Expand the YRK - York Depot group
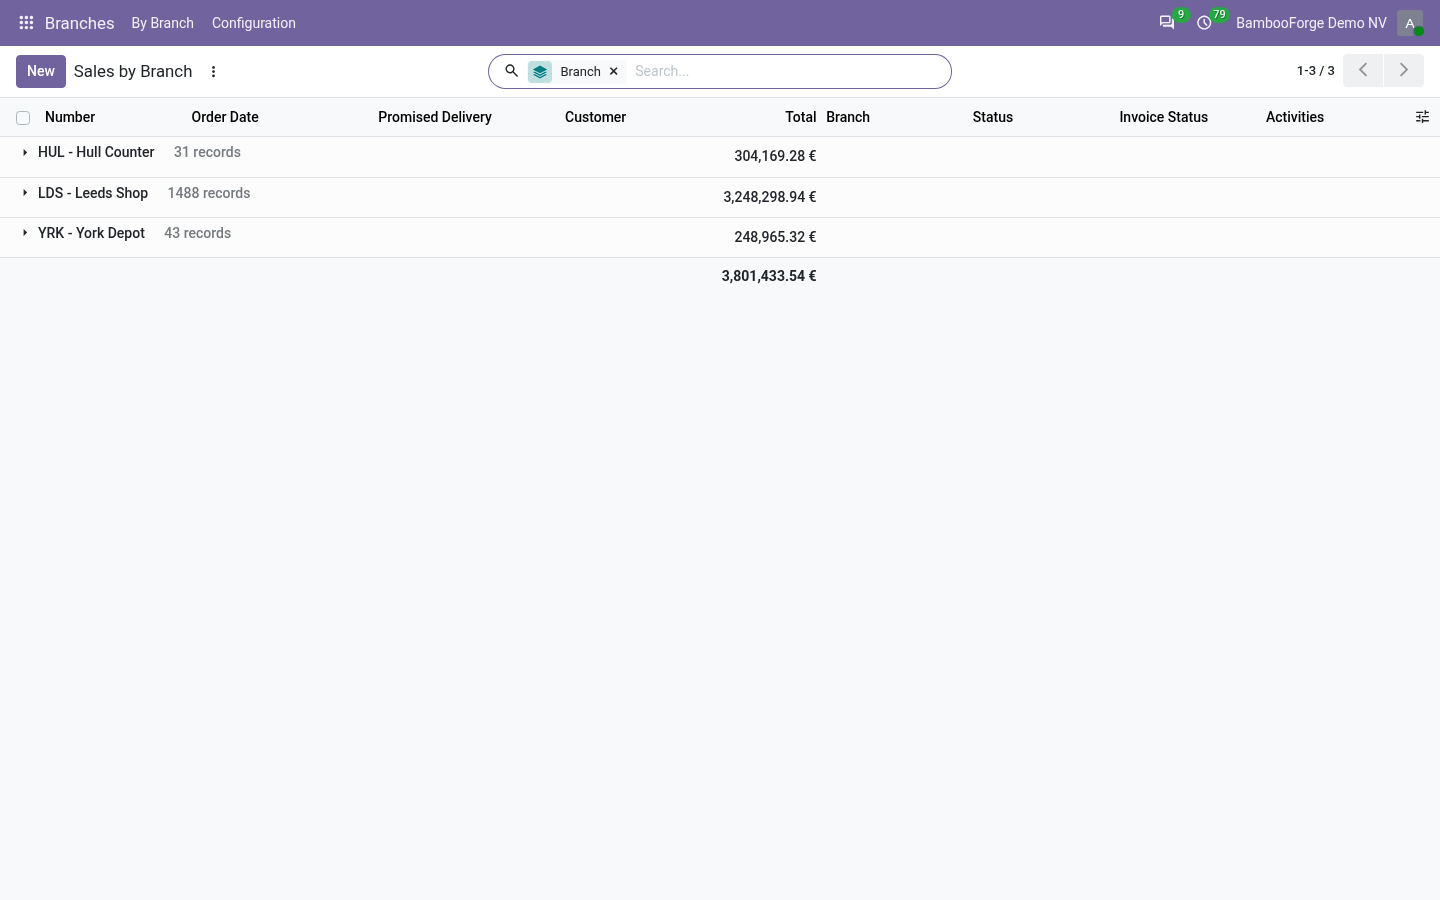This screenshot has height=900, width=1440. pos(25,233)
